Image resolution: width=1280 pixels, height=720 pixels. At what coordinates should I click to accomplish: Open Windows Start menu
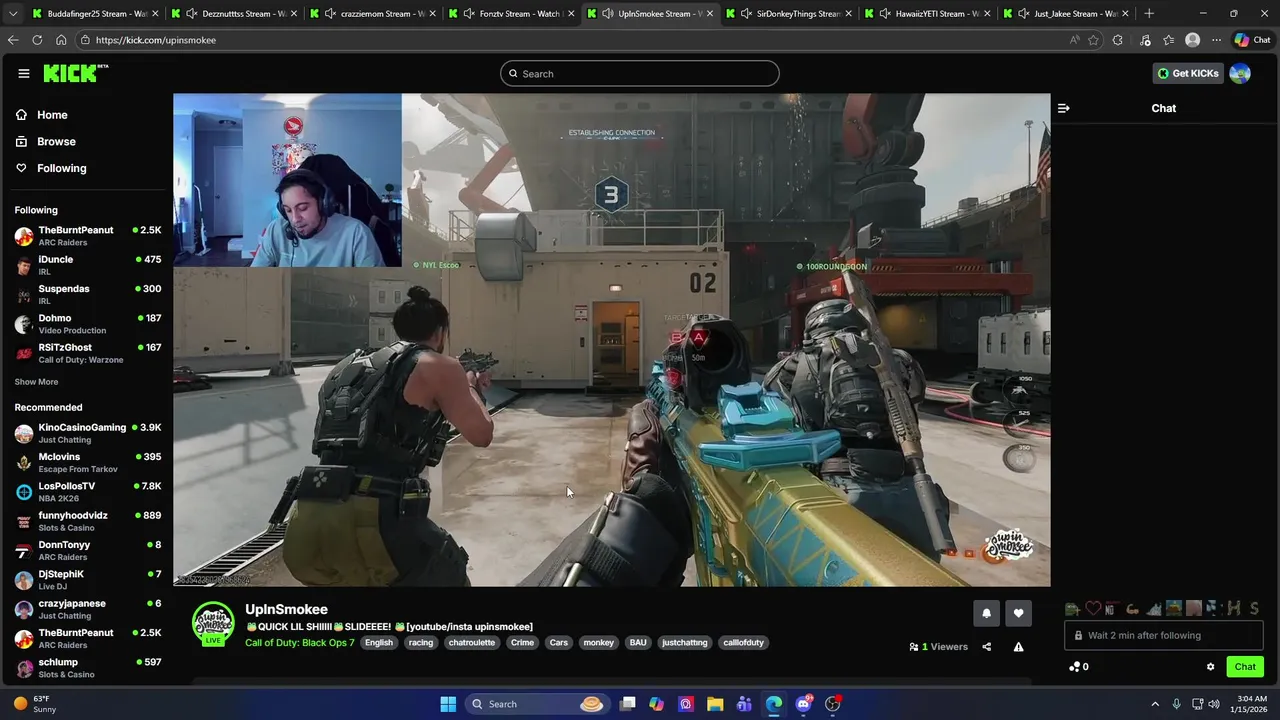tap(448, 704)
